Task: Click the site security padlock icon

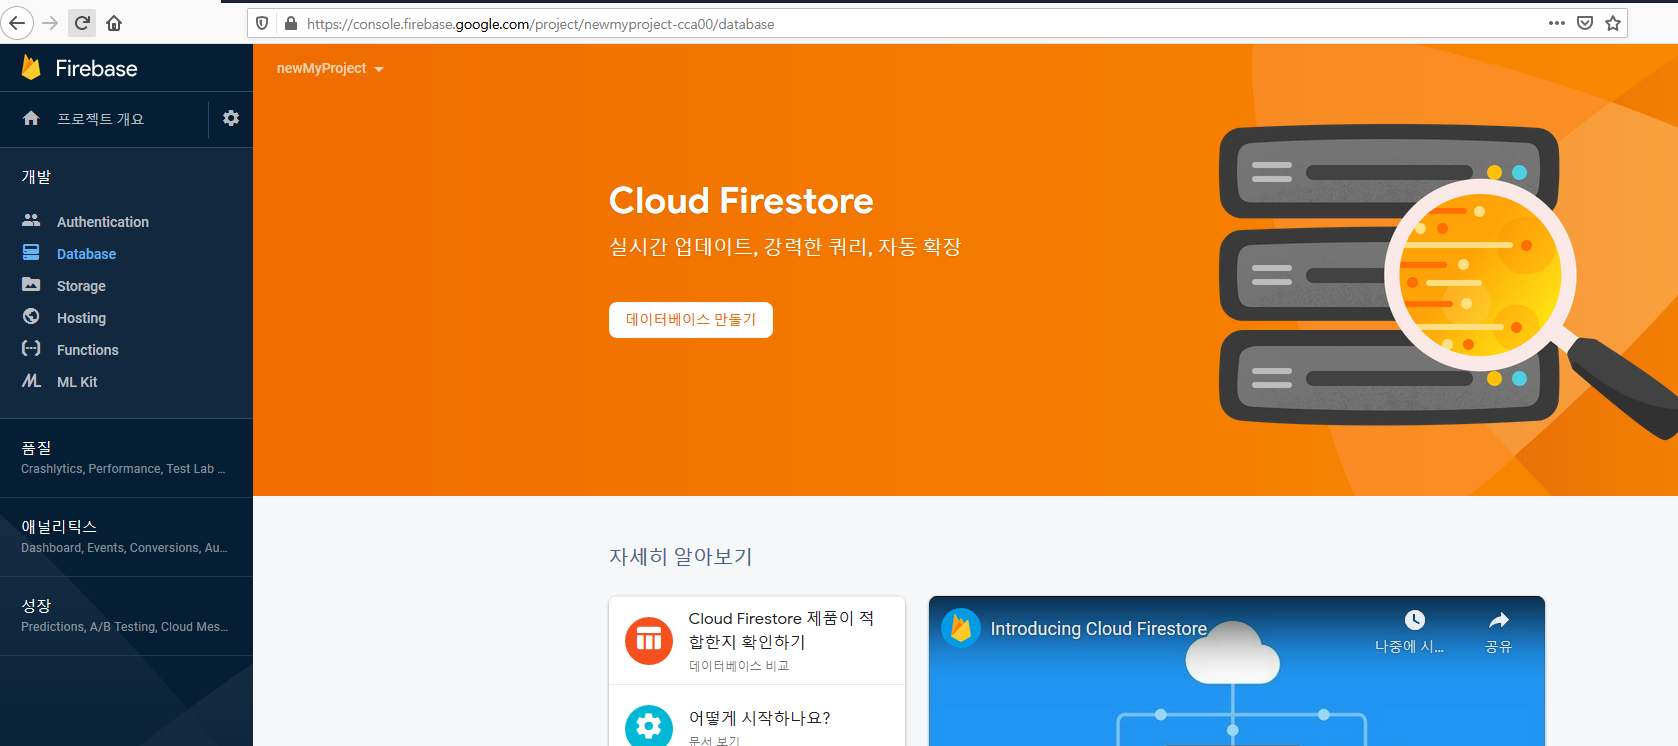Action: pyautogui.click(x=291, y=23)
